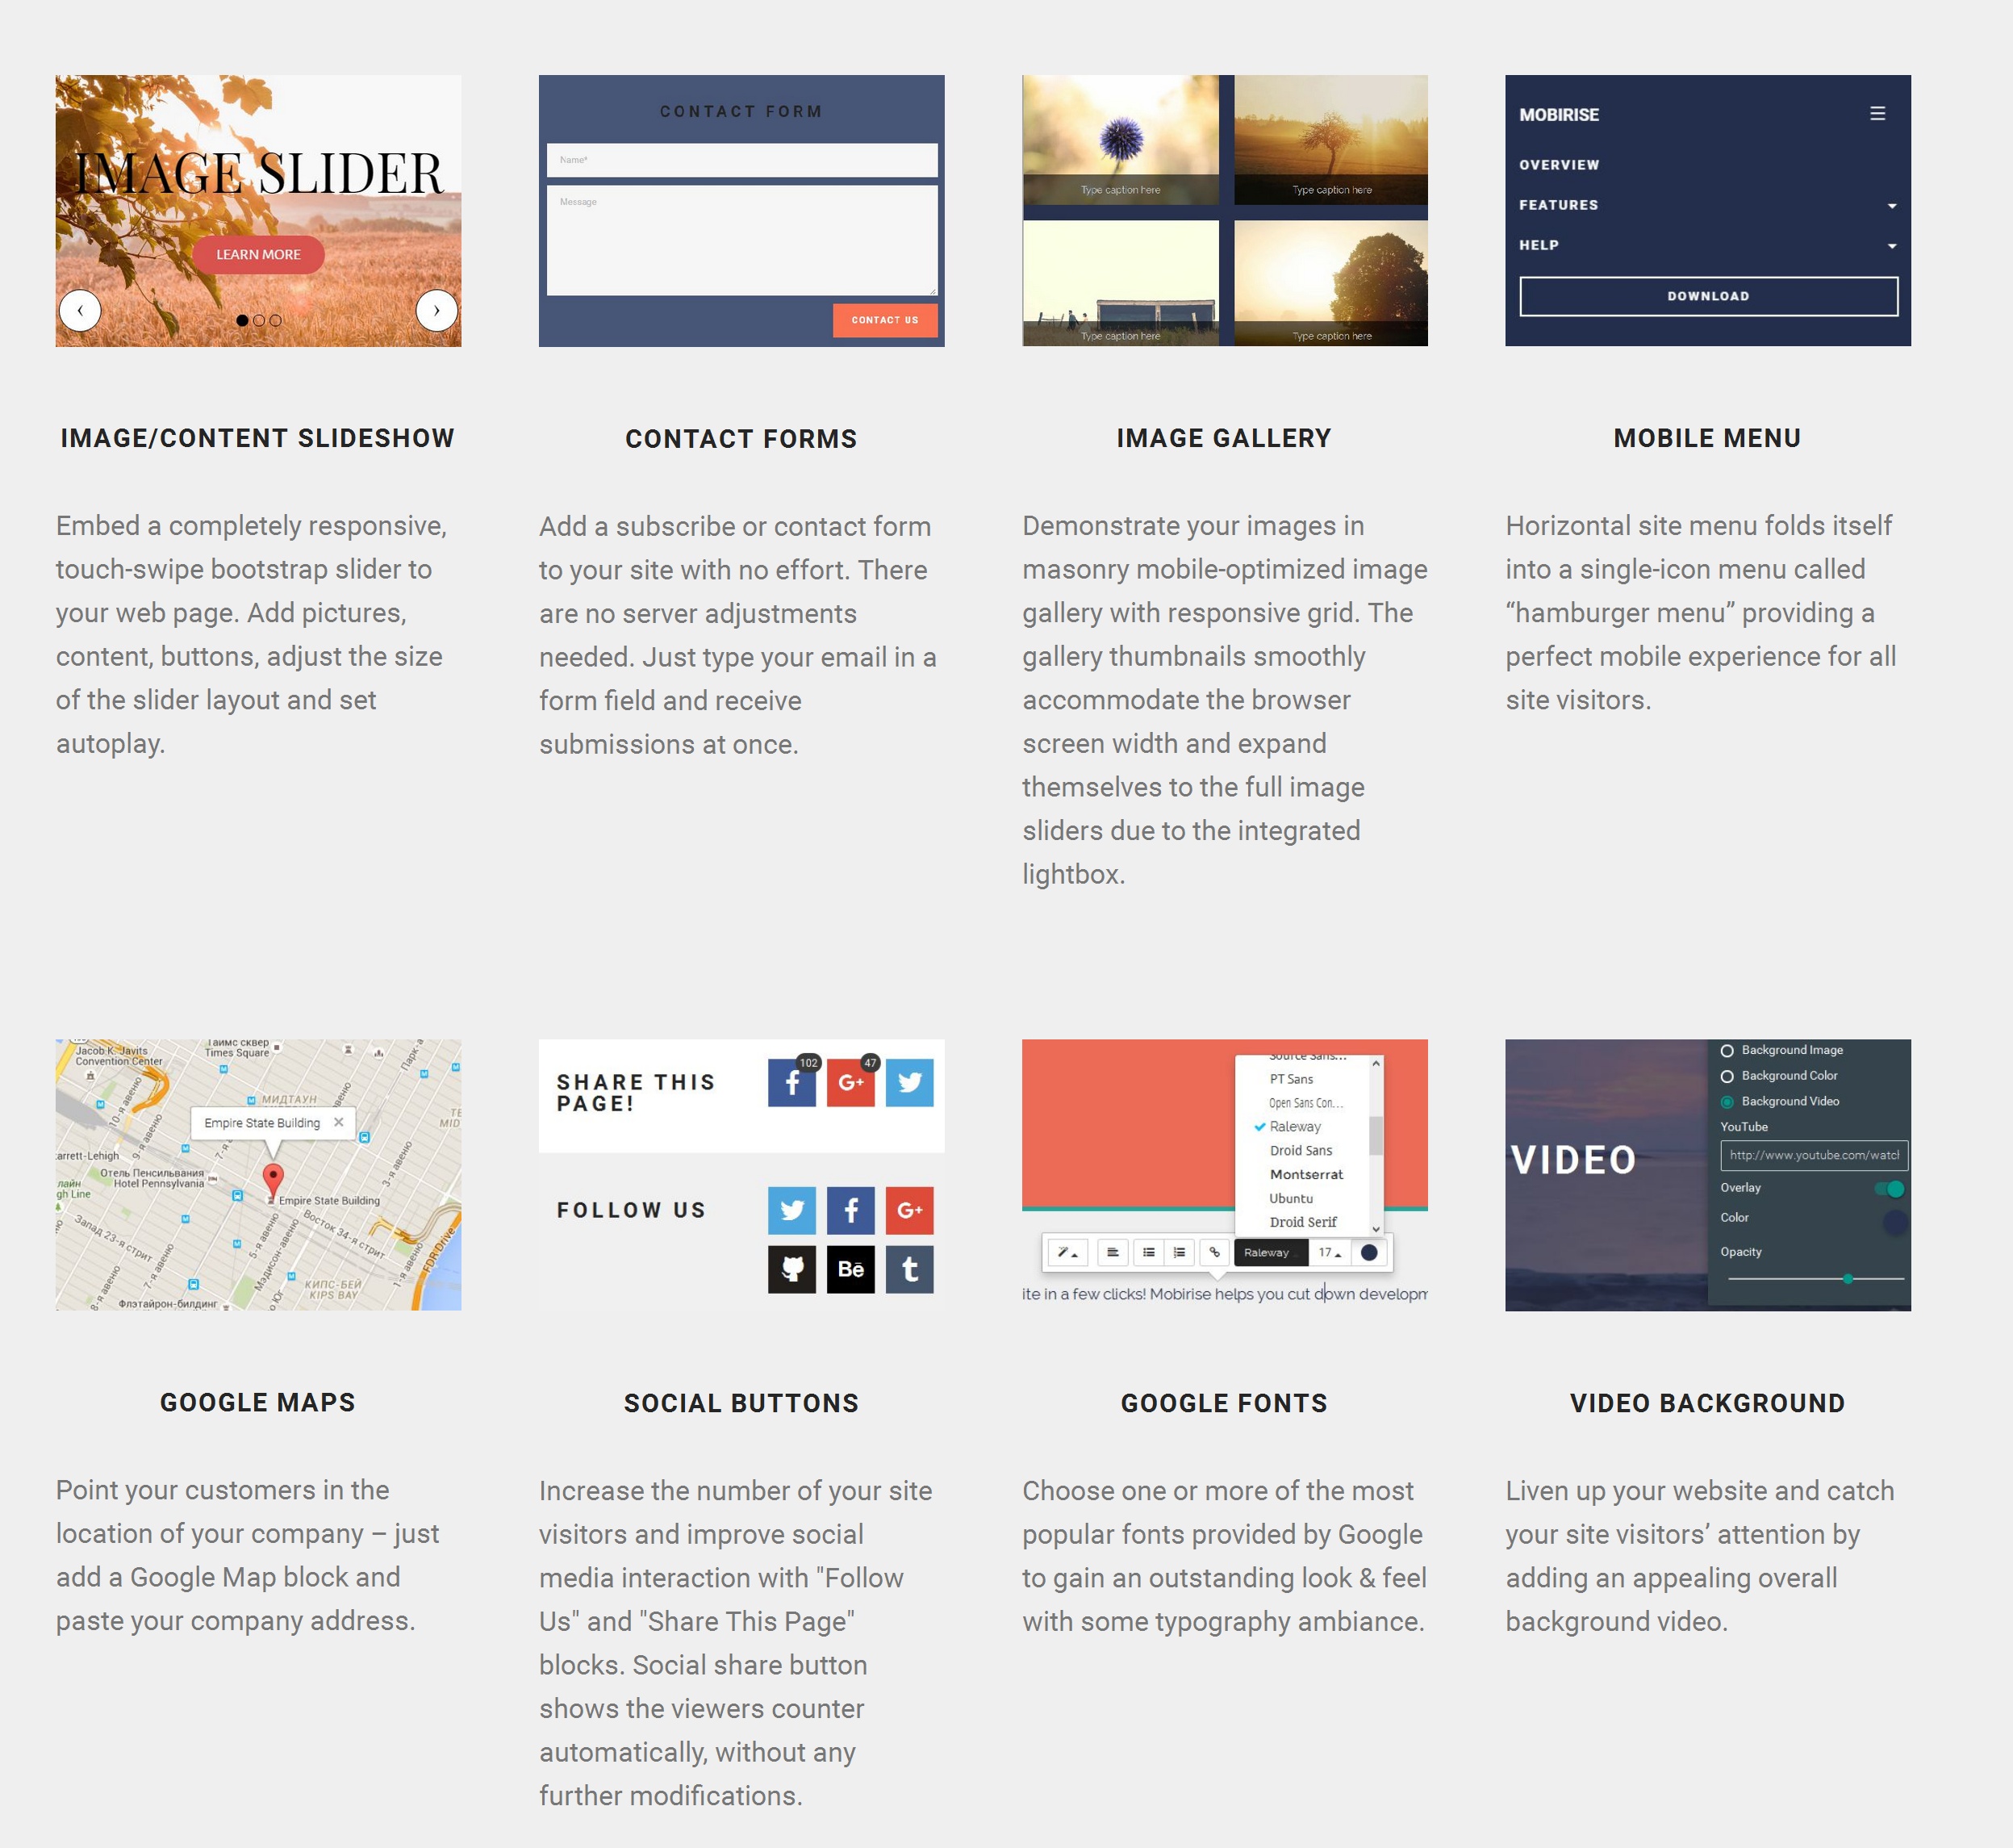Click the LEARN MORE slideshow button
2013x1848 pixels.
pos(260,253)
